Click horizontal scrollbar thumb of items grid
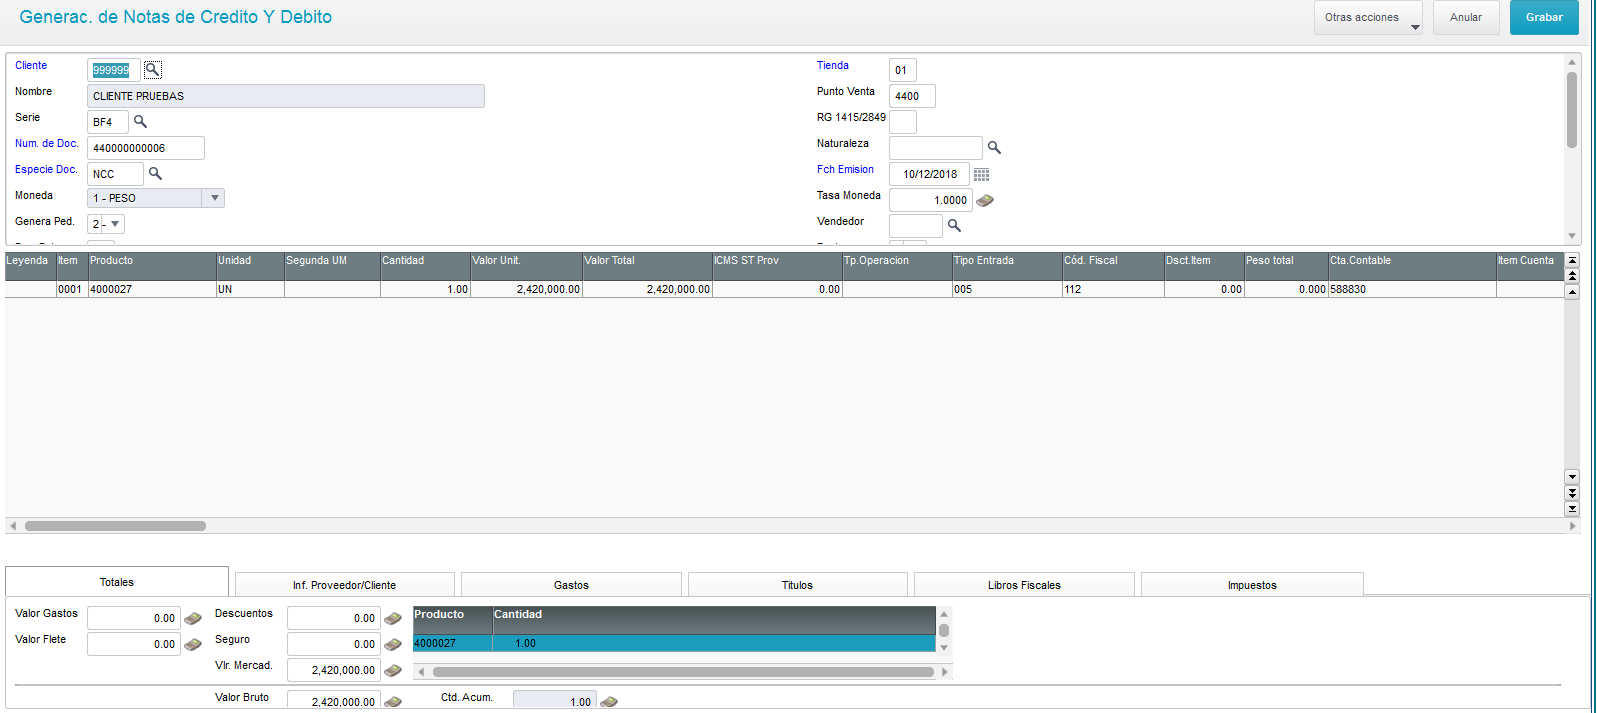The width and height of the screenshot is (1597, 713). coord(115,525)
